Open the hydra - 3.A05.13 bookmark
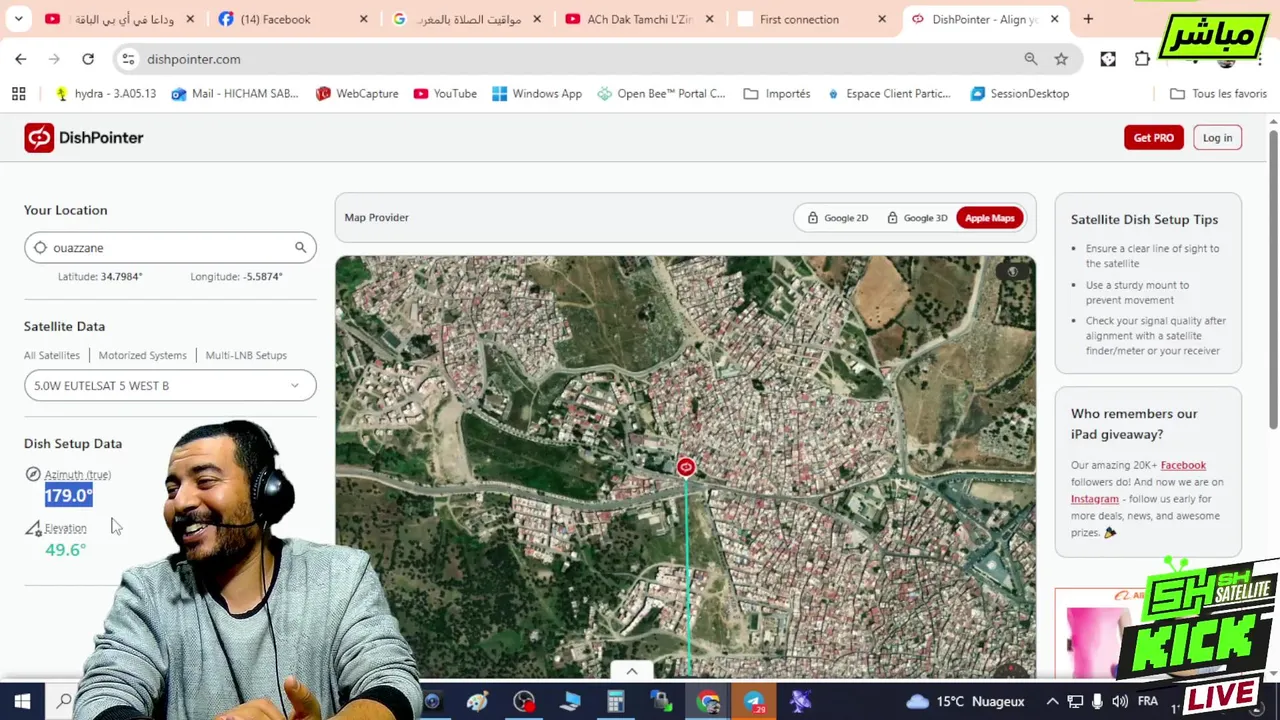This screenshot has width=1280, height=720. [x=105, y=93]
